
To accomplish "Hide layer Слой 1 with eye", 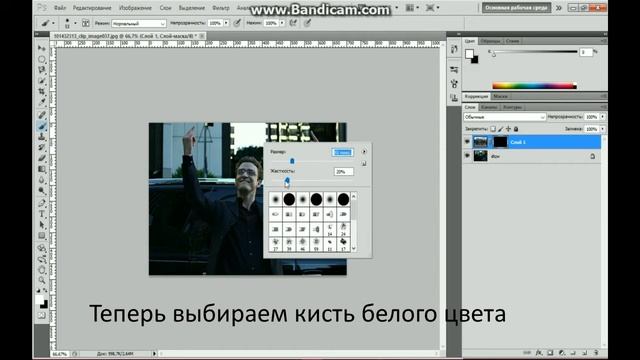I will 467,142.
